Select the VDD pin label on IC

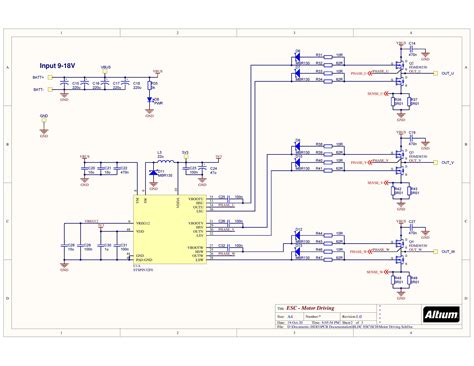tap(140, 231)
